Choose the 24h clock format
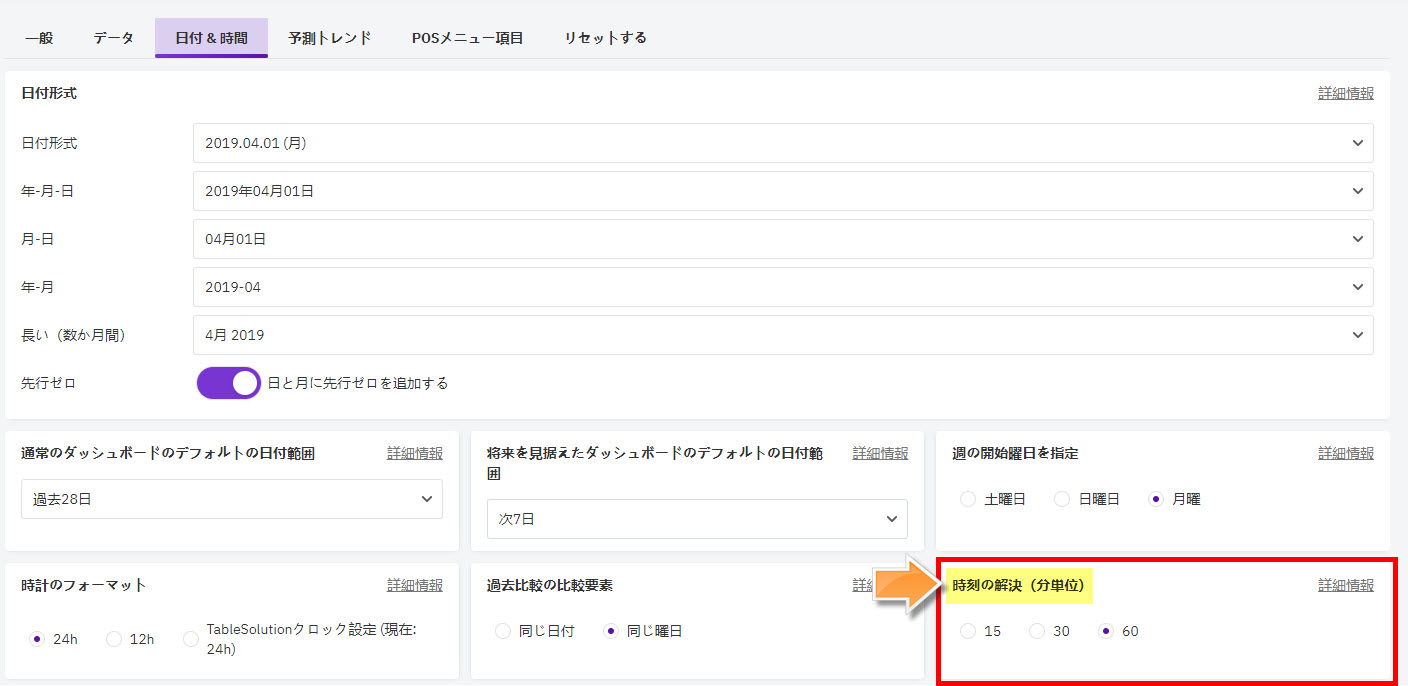Image resolution: width=1408 pixels, height=686 pixels. (38, 639)
